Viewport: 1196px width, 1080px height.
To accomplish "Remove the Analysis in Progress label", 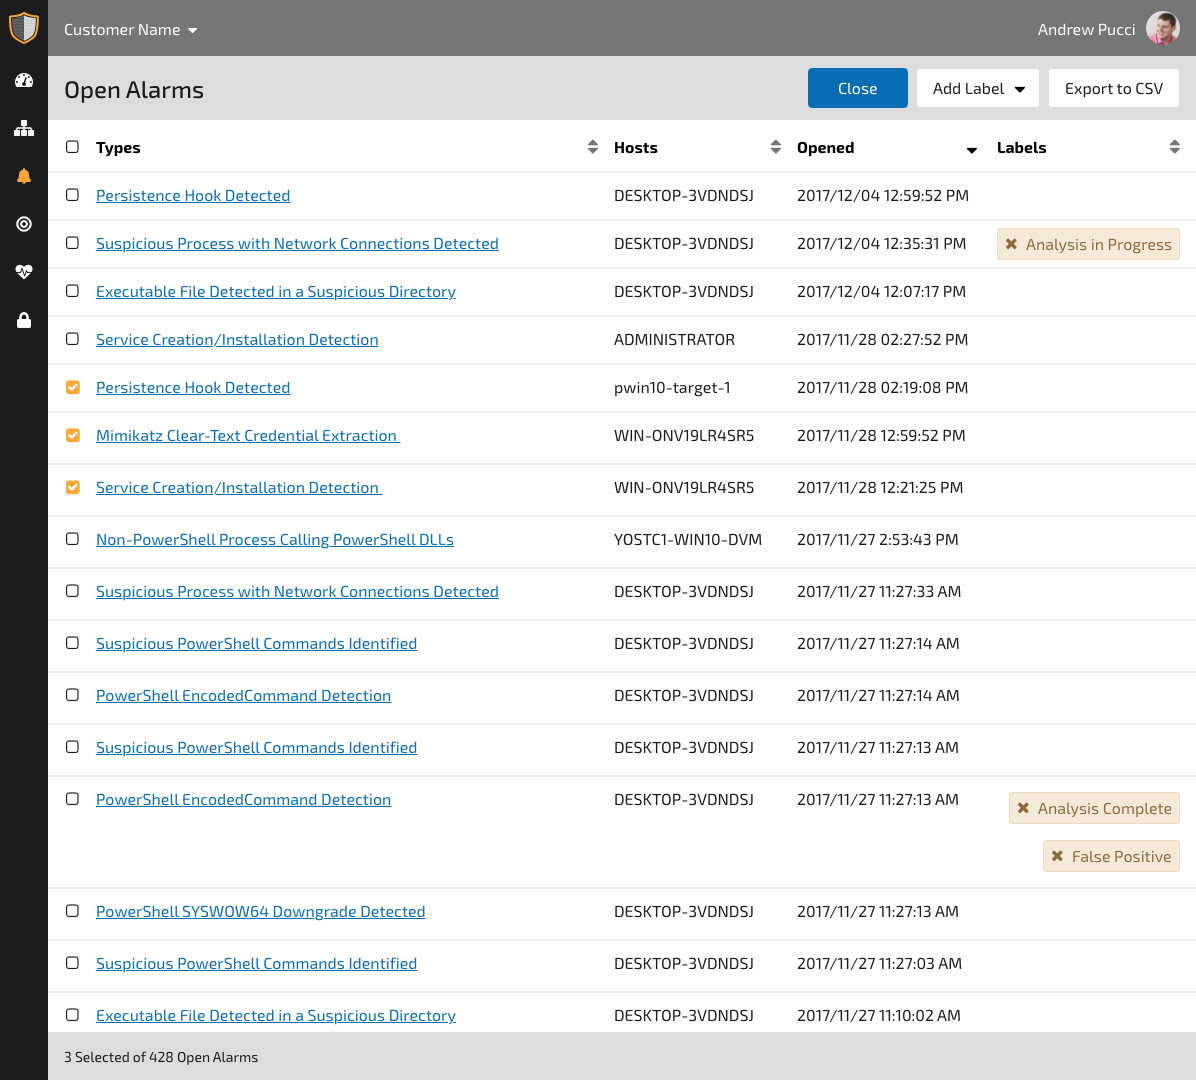I will (x=1011, y=244).
